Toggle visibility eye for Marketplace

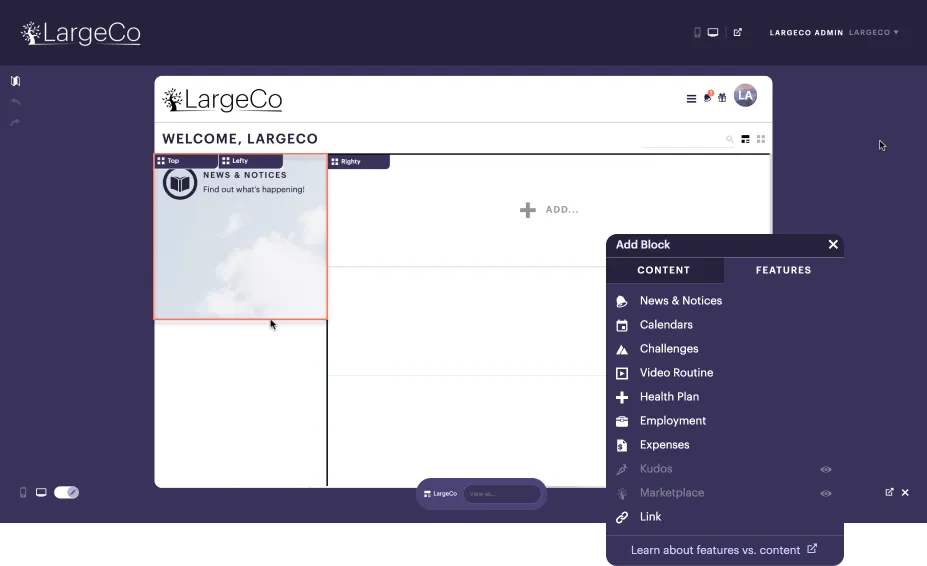pos(826,493)
